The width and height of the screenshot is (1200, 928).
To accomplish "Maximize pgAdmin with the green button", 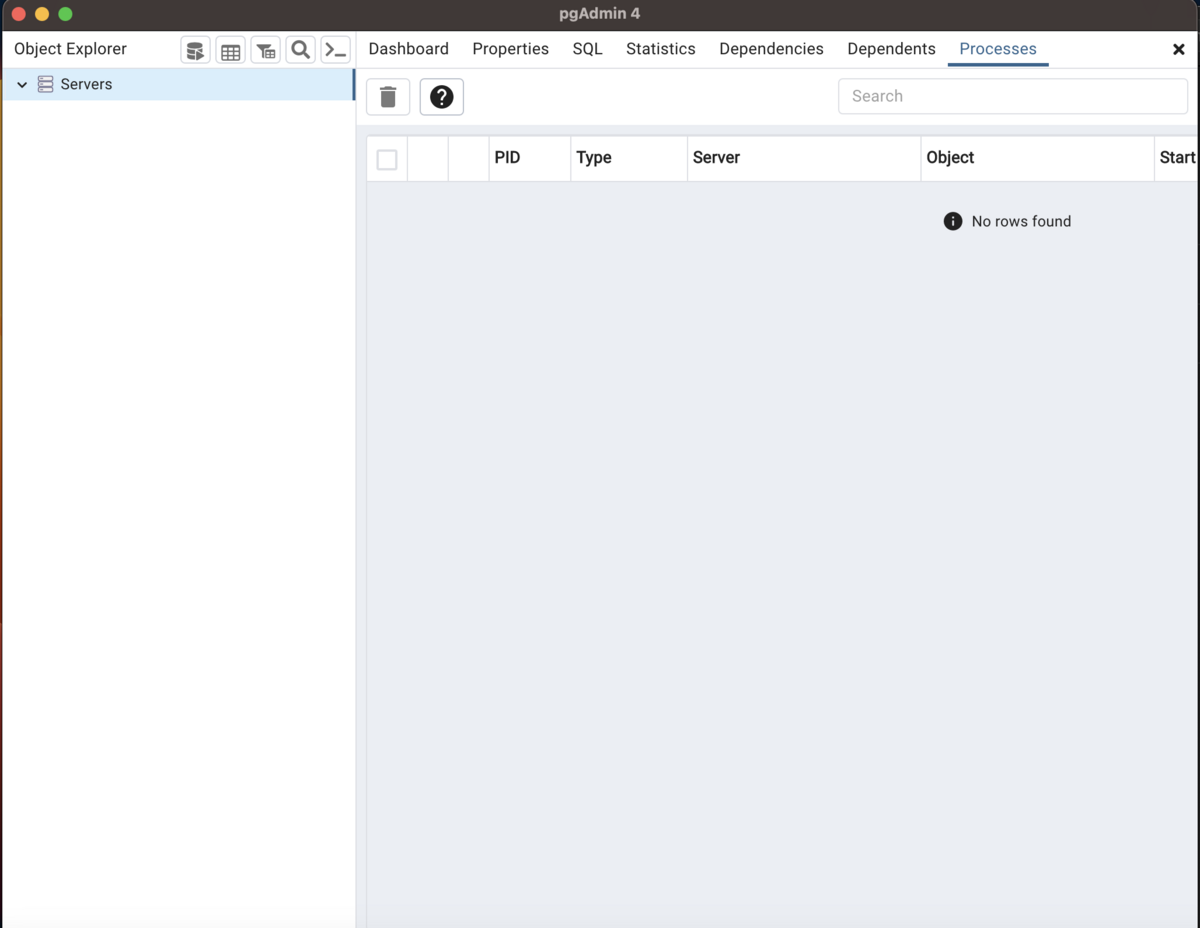I will point(66,14).
